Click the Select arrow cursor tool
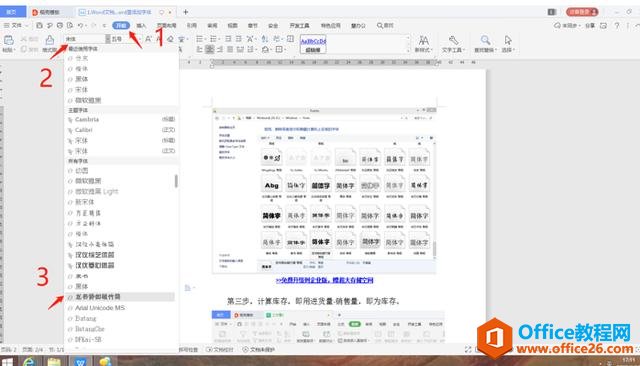The width and height of the screenshot is (640, 366). [508, 40]
